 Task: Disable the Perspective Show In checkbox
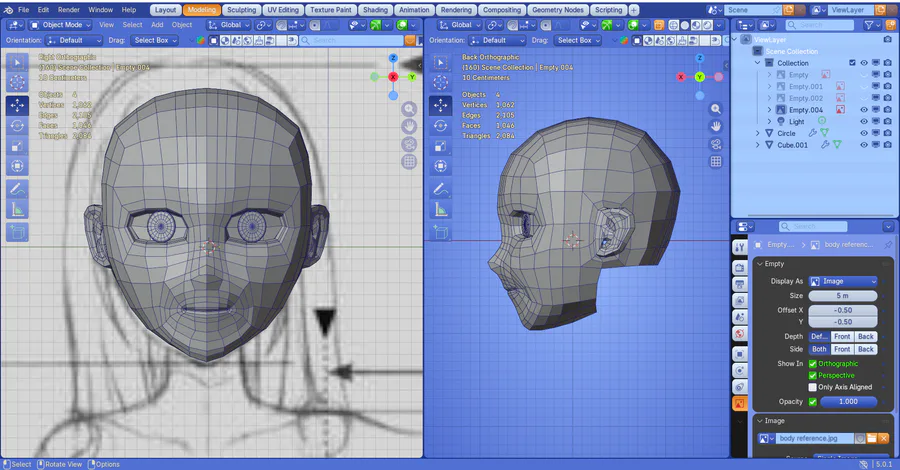pos(813,375)
